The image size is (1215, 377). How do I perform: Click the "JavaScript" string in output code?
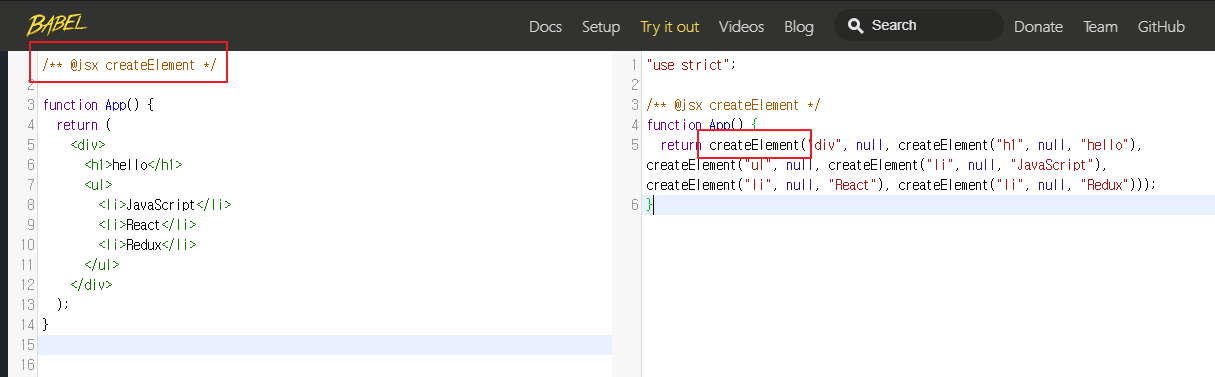tap(1052, 165)
